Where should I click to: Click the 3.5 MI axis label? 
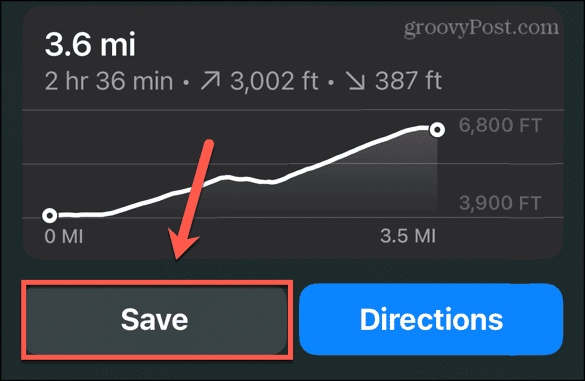pos(408,236)
